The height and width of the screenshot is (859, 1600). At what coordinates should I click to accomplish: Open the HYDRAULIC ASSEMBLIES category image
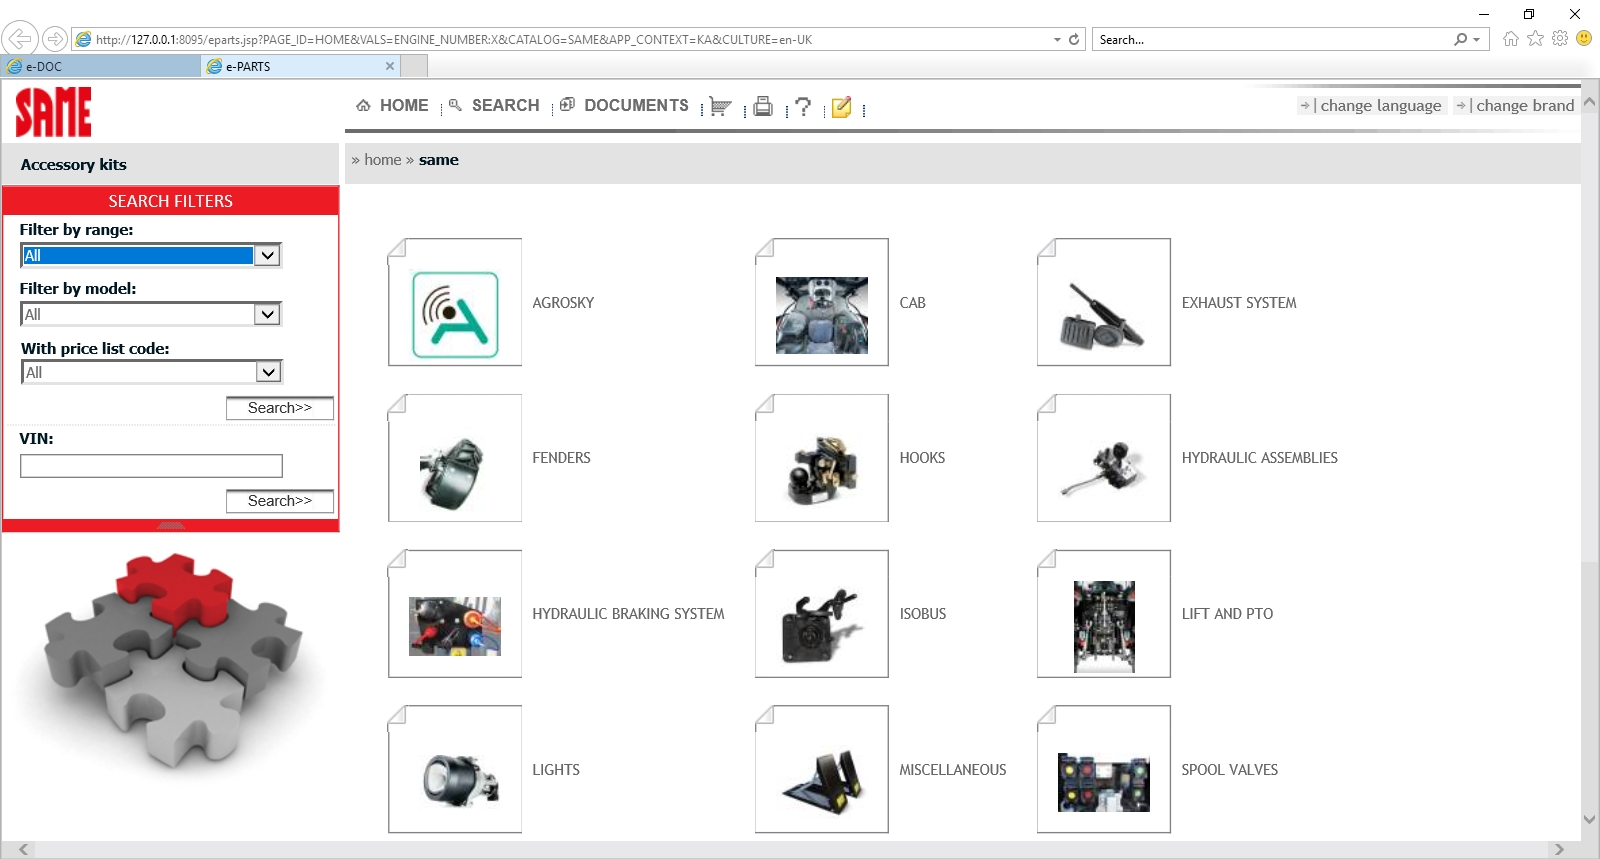tap(1104, 458)
